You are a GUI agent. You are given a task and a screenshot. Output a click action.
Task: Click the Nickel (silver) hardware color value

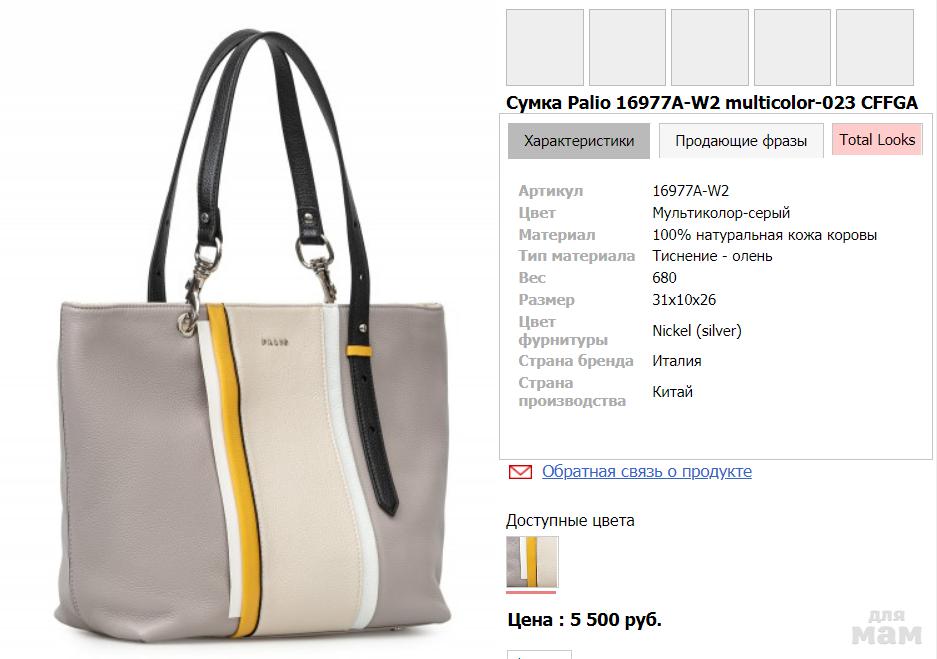point(697,331)
